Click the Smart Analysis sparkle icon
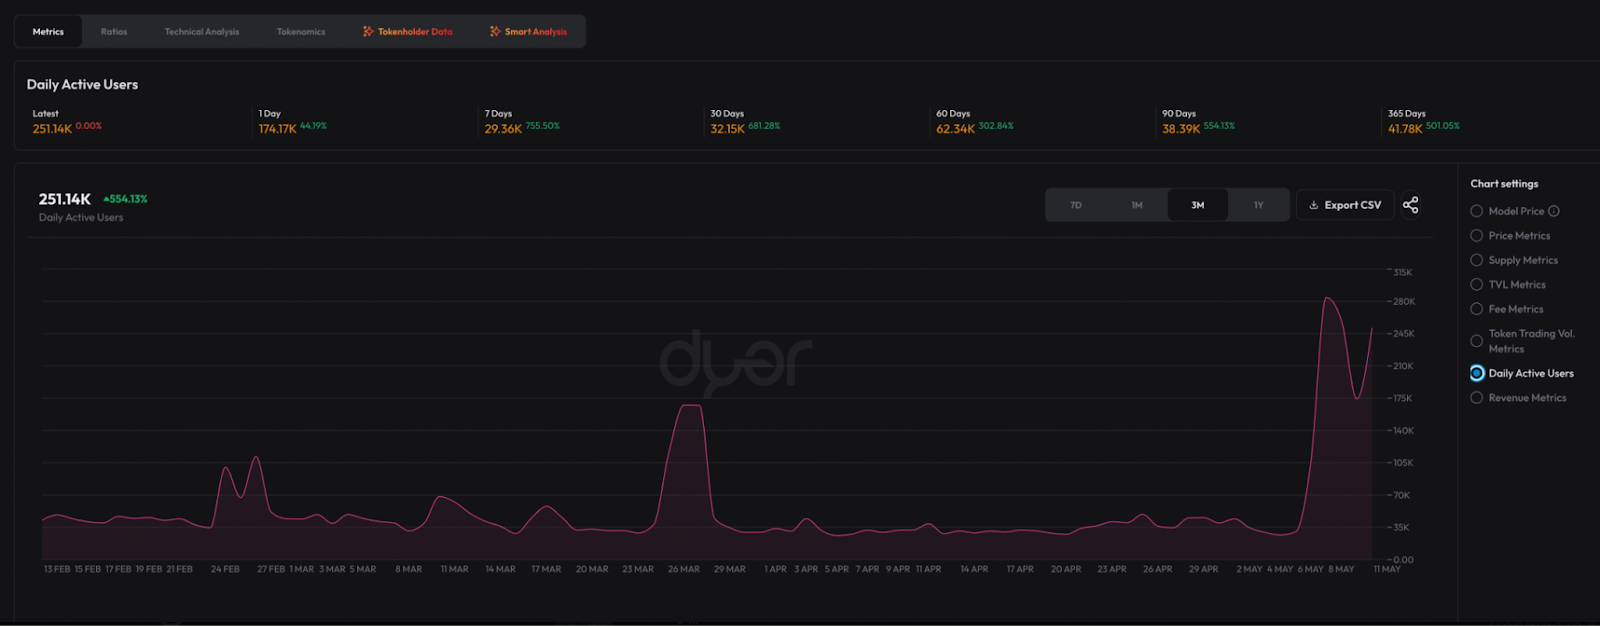Viewport: 1600px width, 626px height. point(495,32)
